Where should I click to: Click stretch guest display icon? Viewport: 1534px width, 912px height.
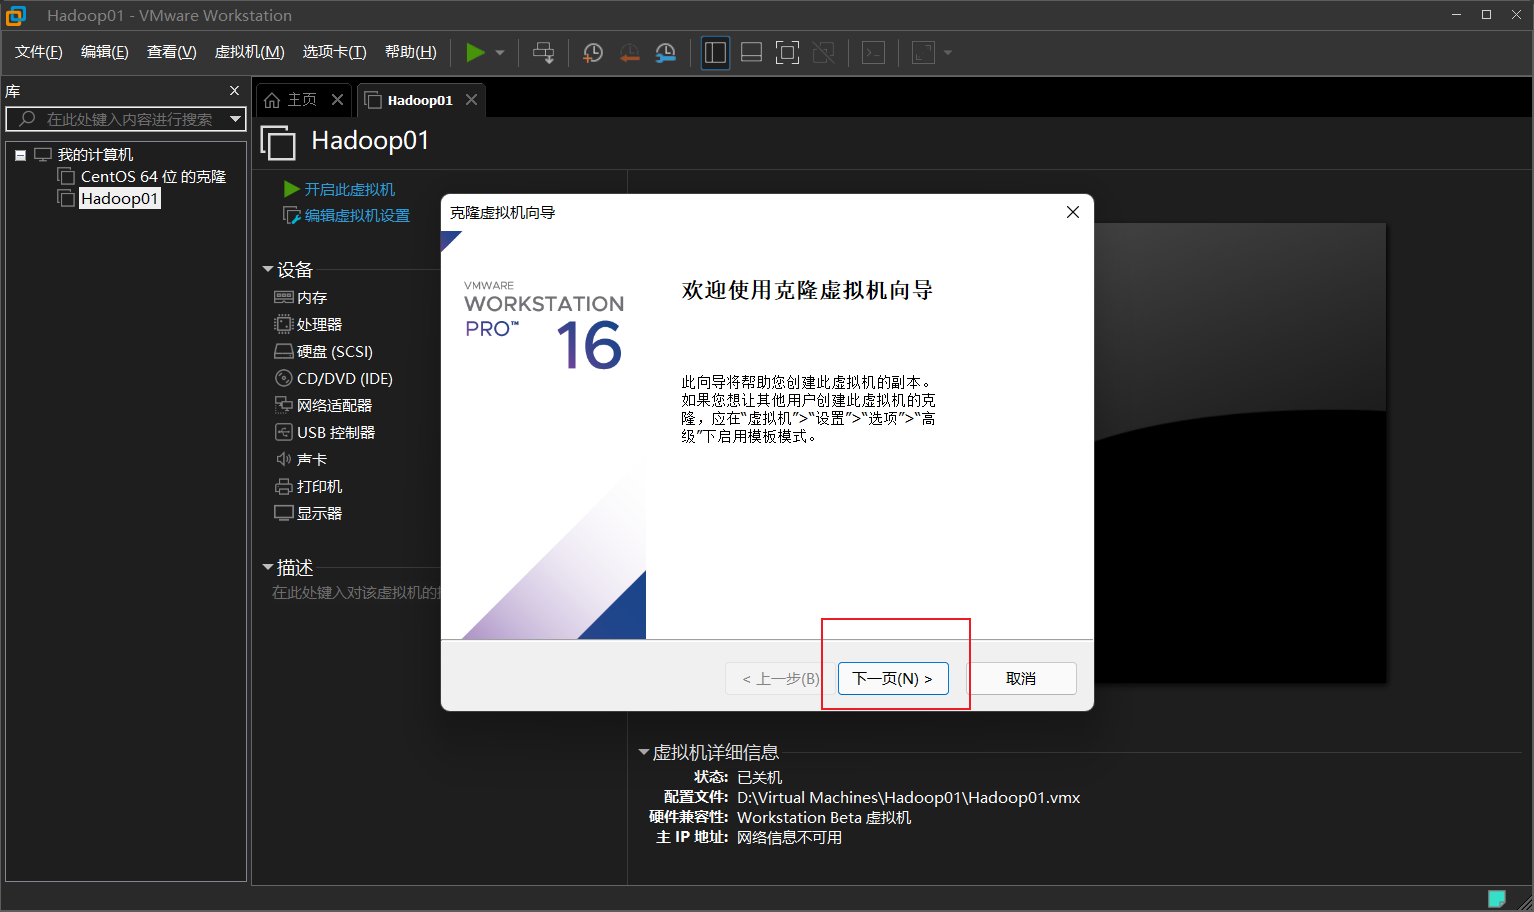923,53
